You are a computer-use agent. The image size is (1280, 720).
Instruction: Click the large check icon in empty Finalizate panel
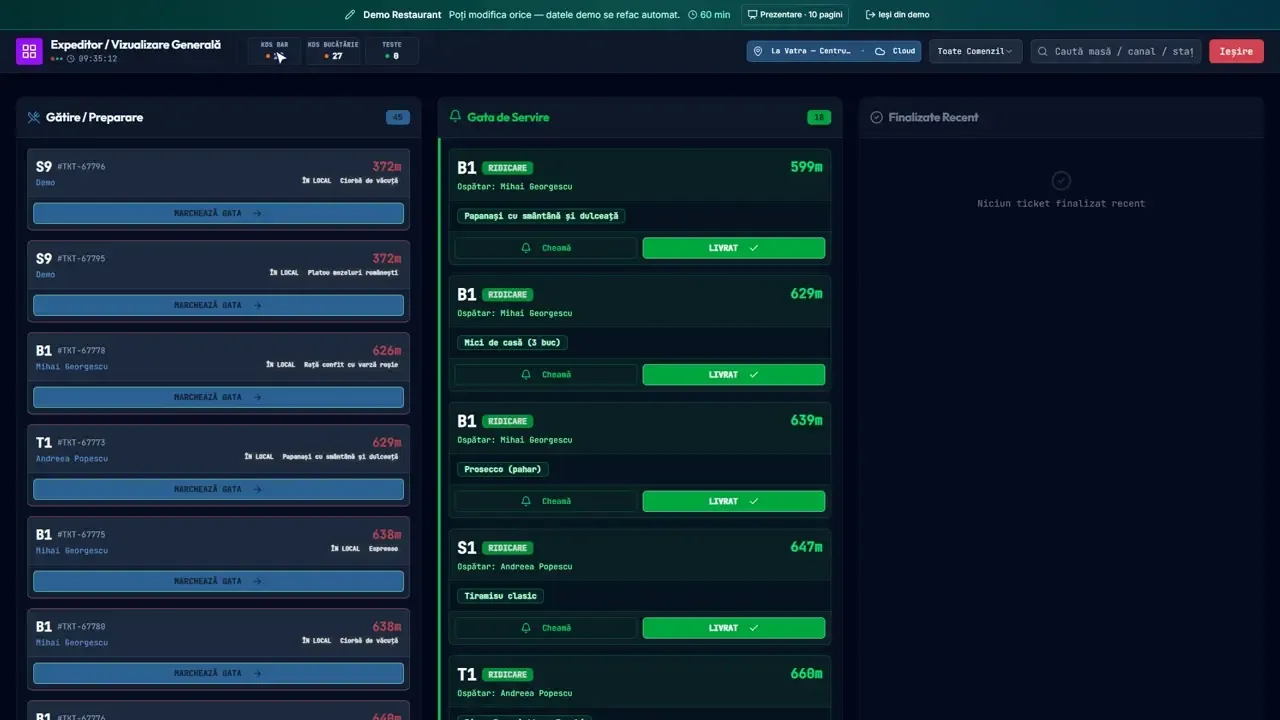1061,180
